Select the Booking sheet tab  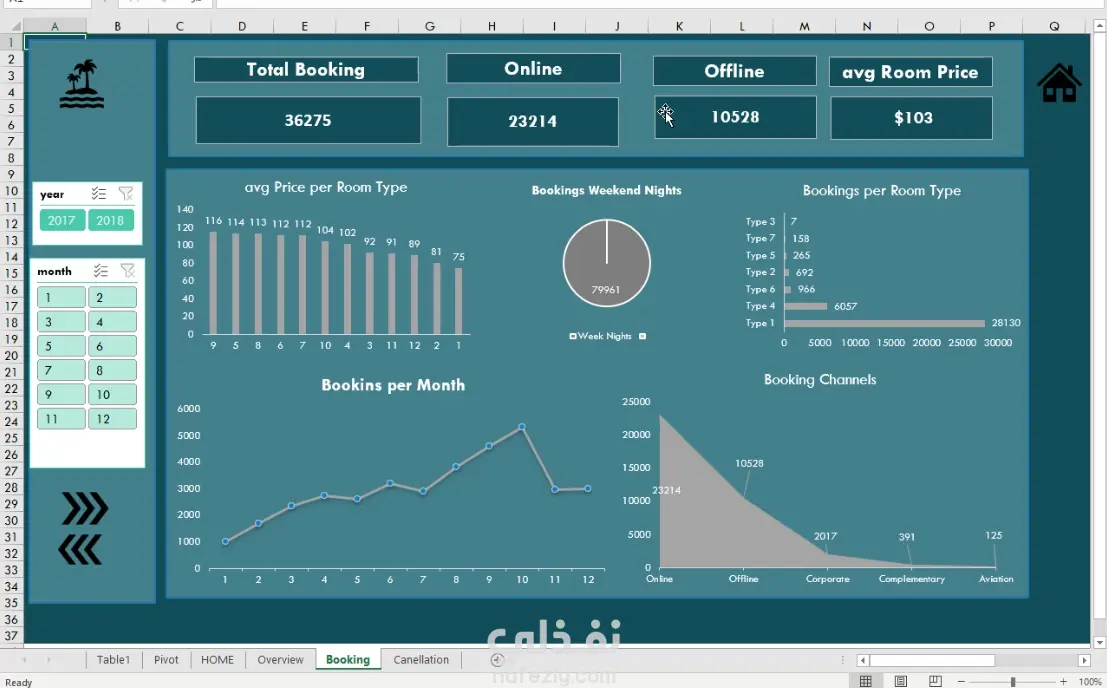click(x=348, y=660)
